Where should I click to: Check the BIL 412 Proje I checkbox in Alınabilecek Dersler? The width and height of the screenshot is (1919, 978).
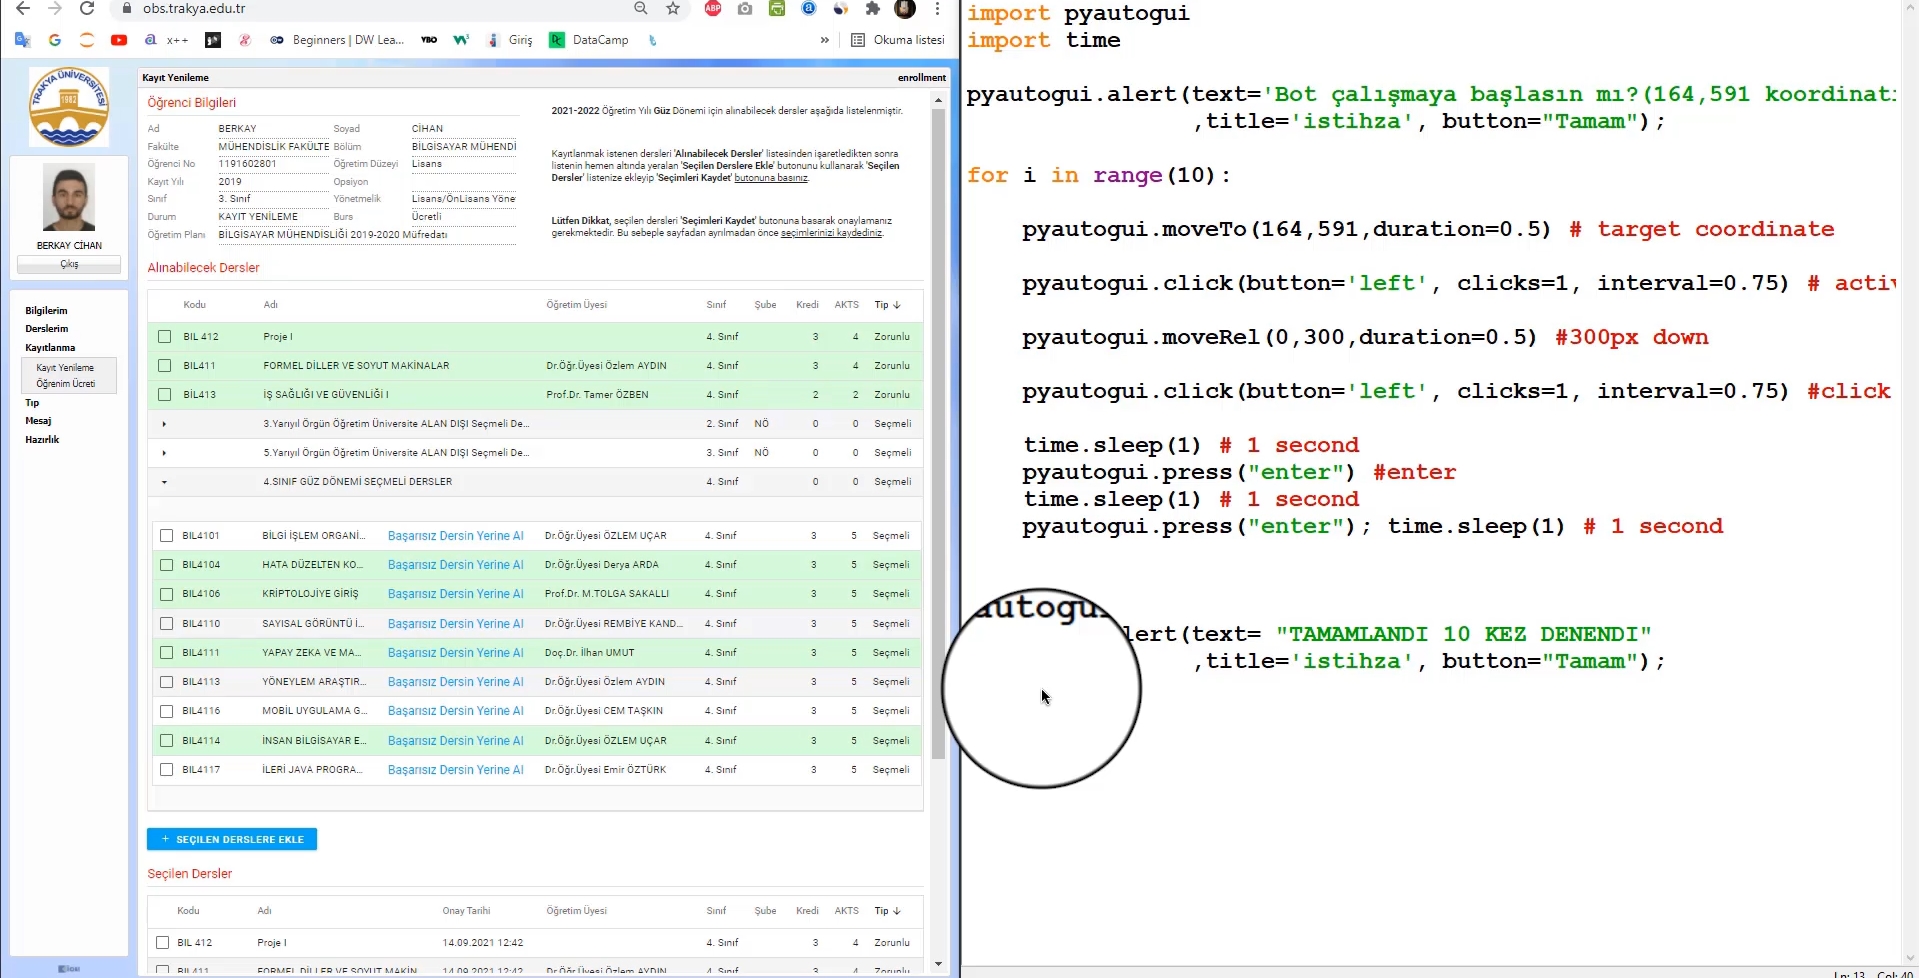(x=165, y=337)
